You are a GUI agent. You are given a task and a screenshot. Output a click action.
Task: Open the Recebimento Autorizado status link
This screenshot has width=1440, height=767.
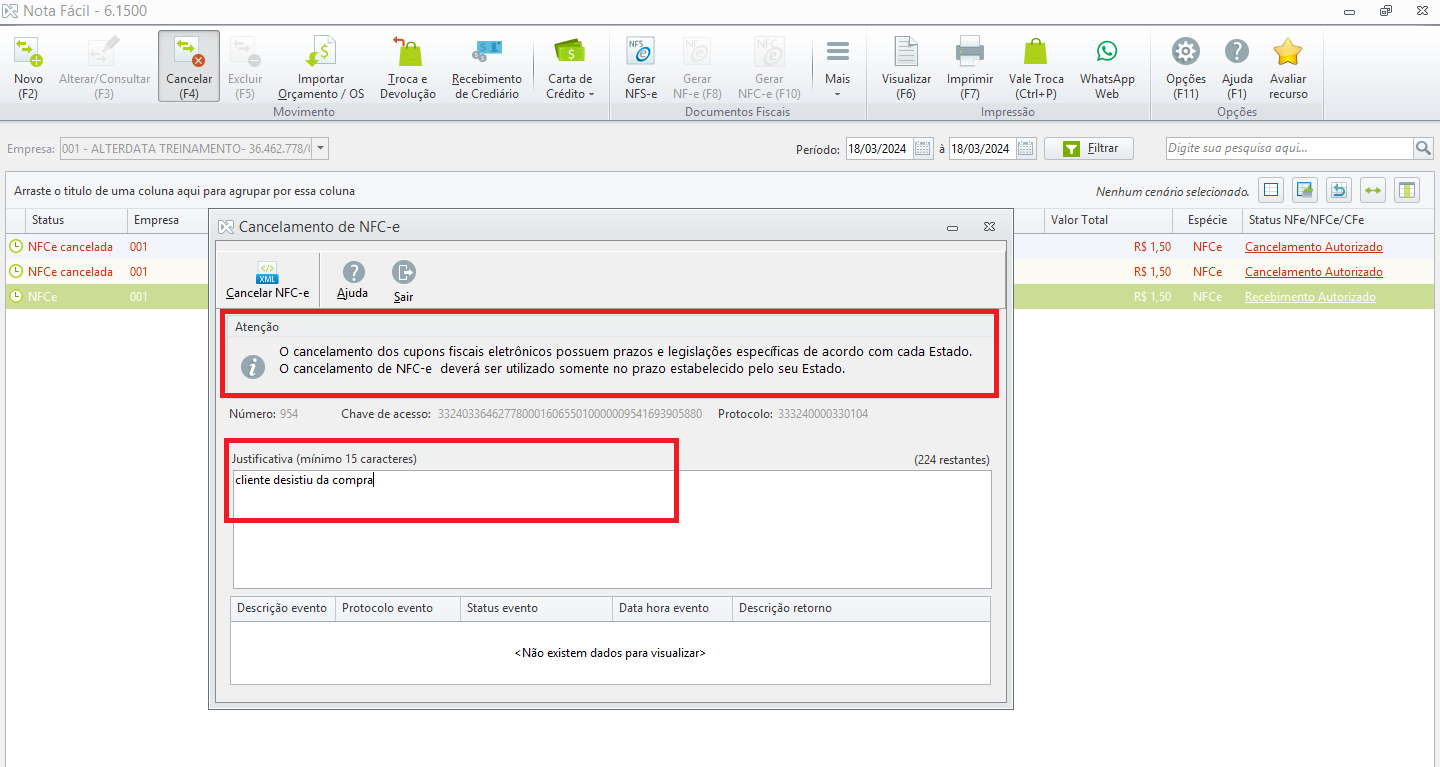pos(1310,297)
